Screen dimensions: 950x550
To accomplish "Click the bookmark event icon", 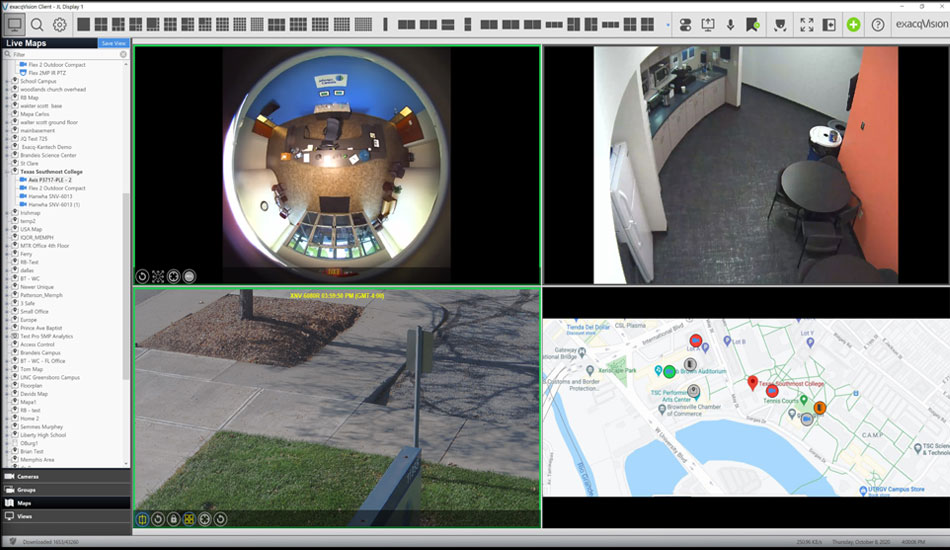I will click(752, 25).
